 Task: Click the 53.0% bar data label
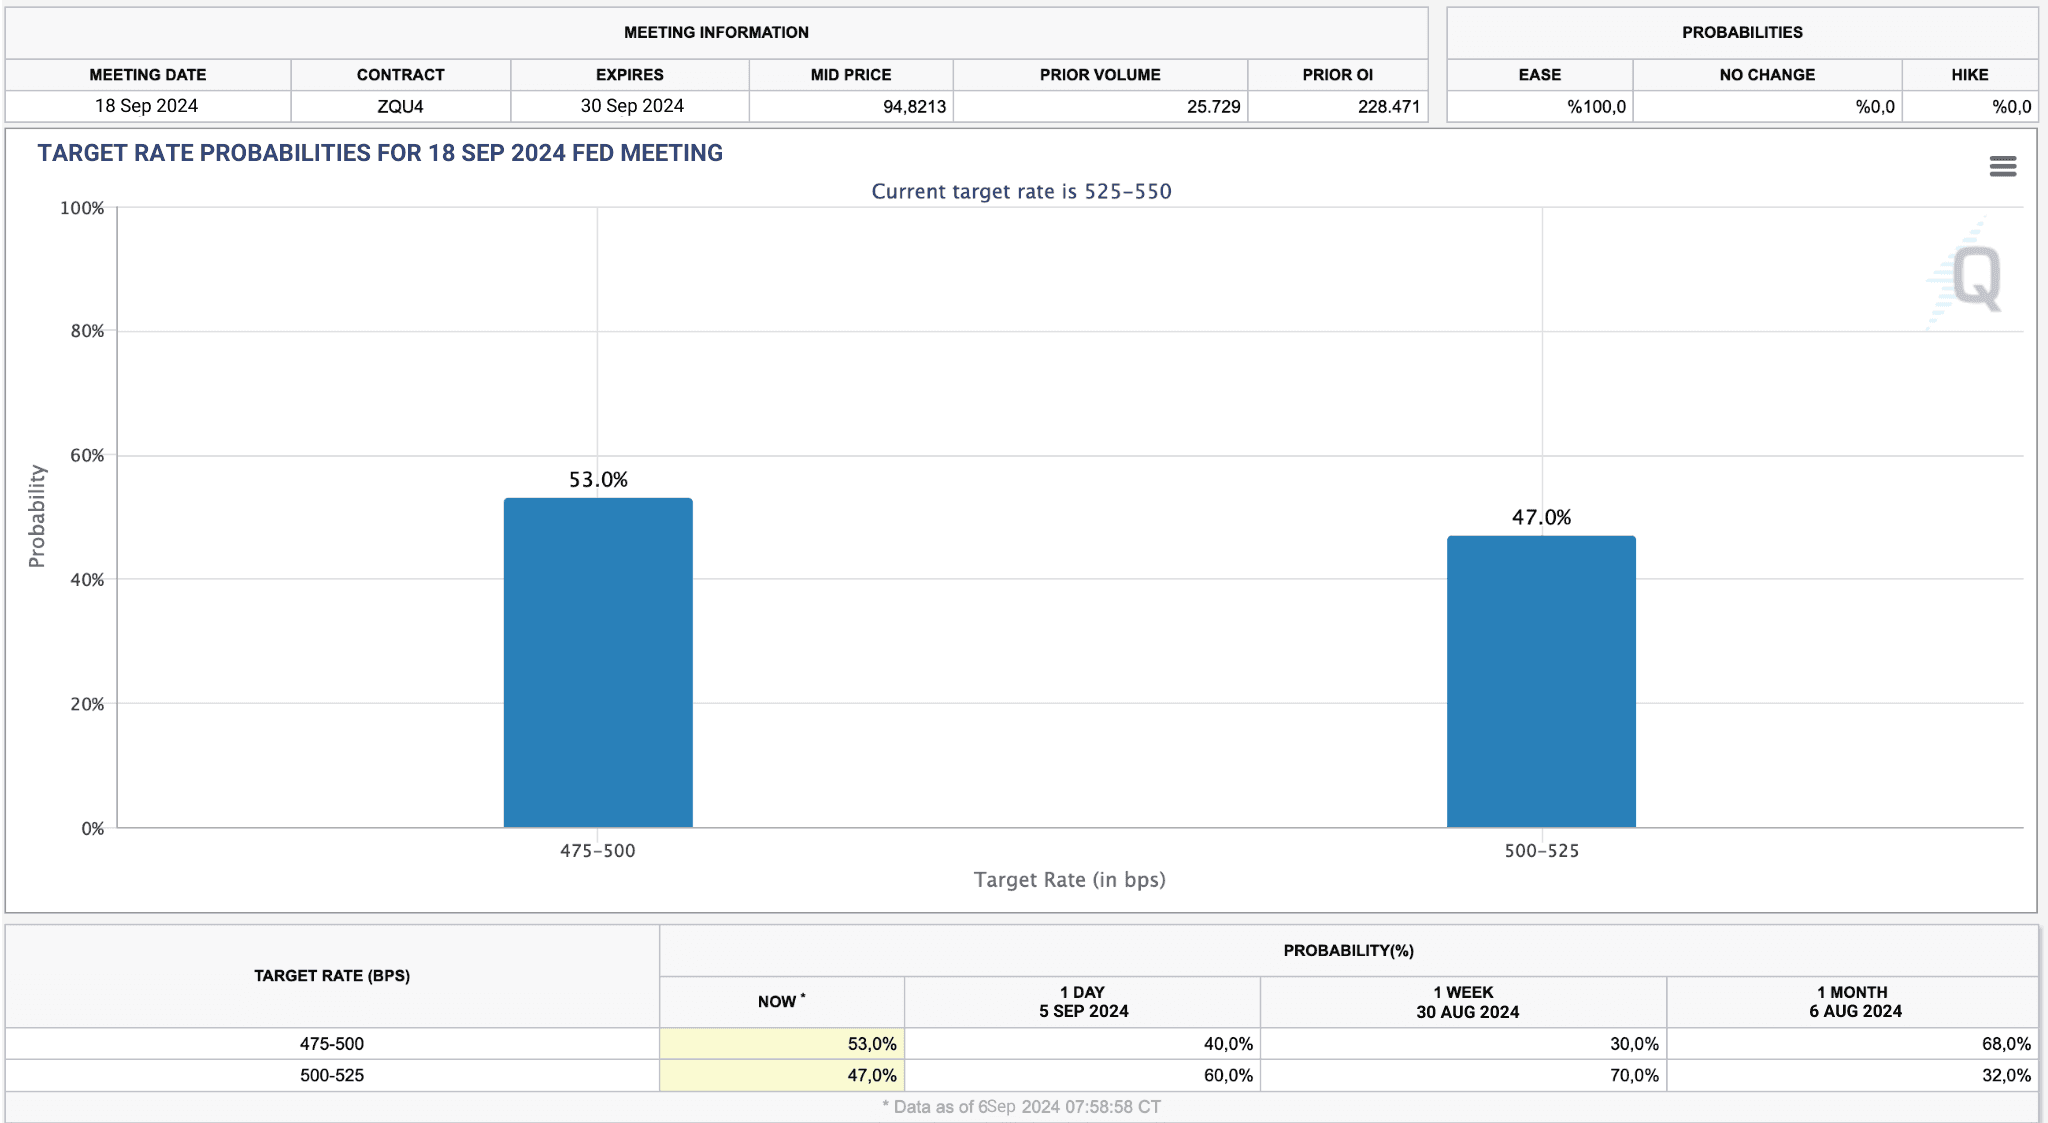(598, 480)
